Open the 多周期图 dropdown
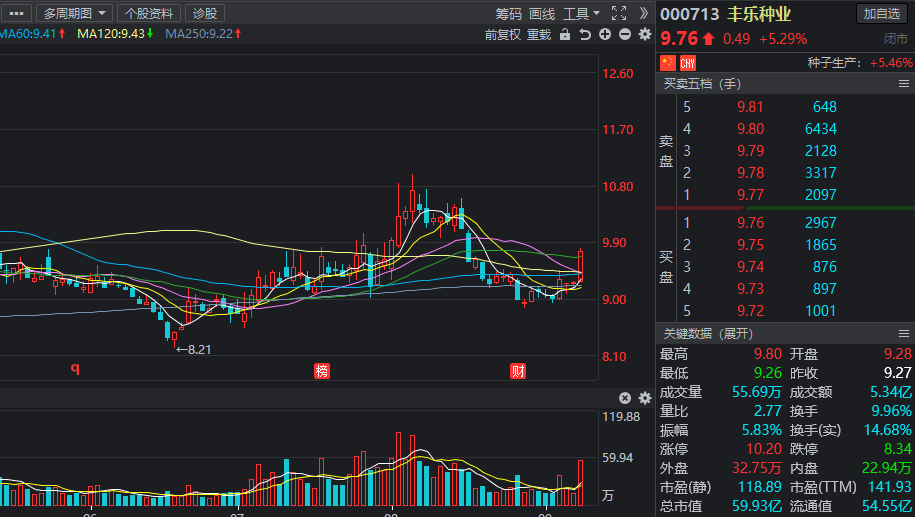This screenshot has width=915, height=517. [74, 13]
